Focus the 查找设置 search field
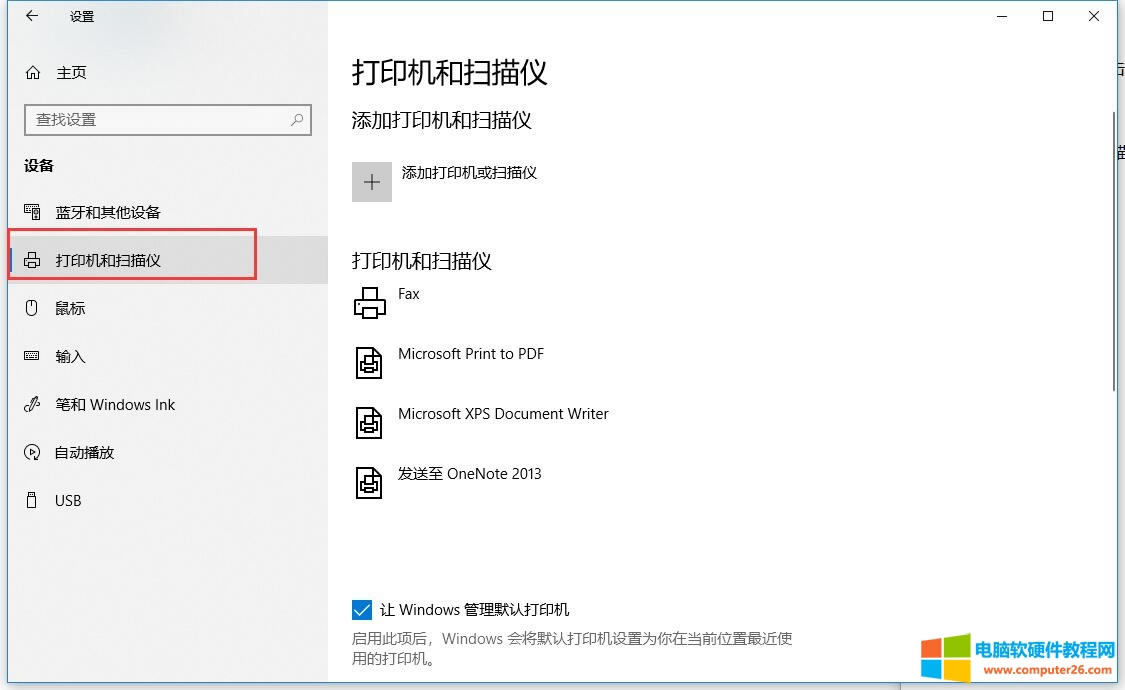Image resolution: width=1125 pixels, height=690 pixels. (x=168, y=120)
